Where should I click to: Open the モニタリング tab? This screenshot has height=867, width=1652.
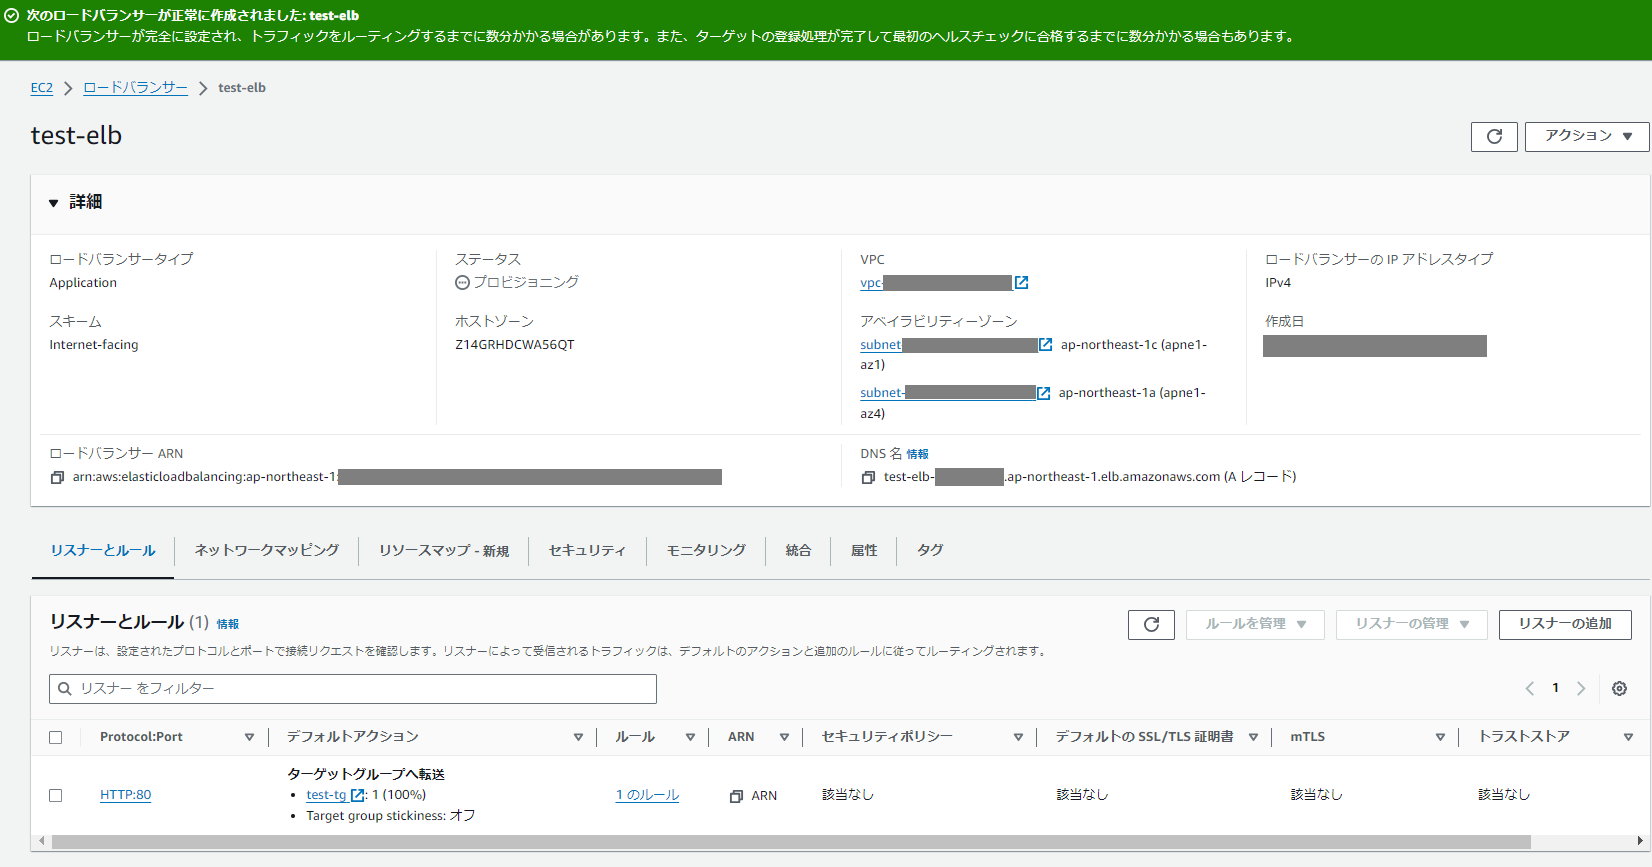coord(706,550)
